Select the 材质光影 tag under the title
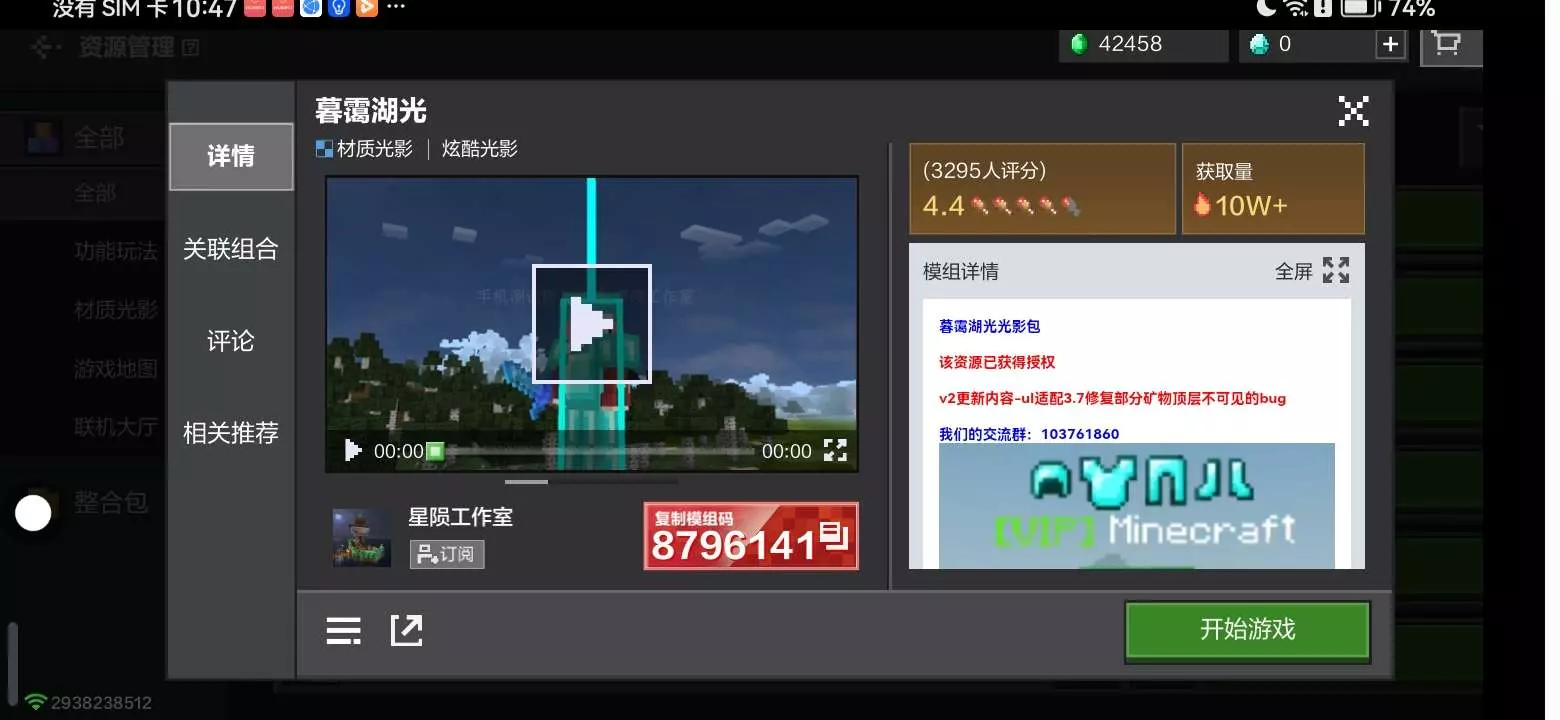Viewport: 1560px width, 720px height. pyautogui.click(x=364, y=149)
